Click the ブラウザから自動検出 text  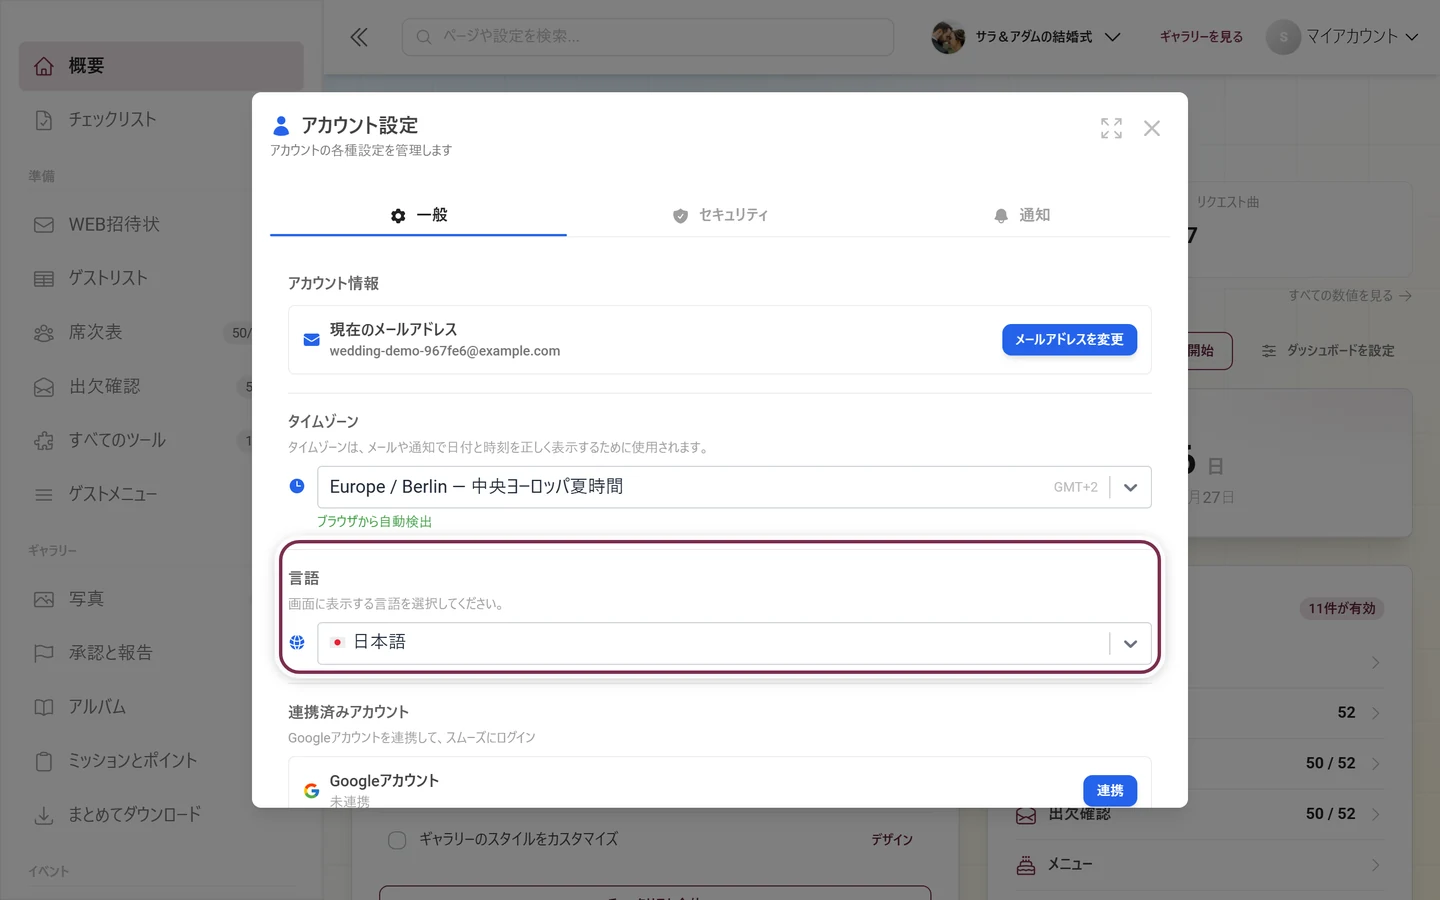tap(375, 522)
